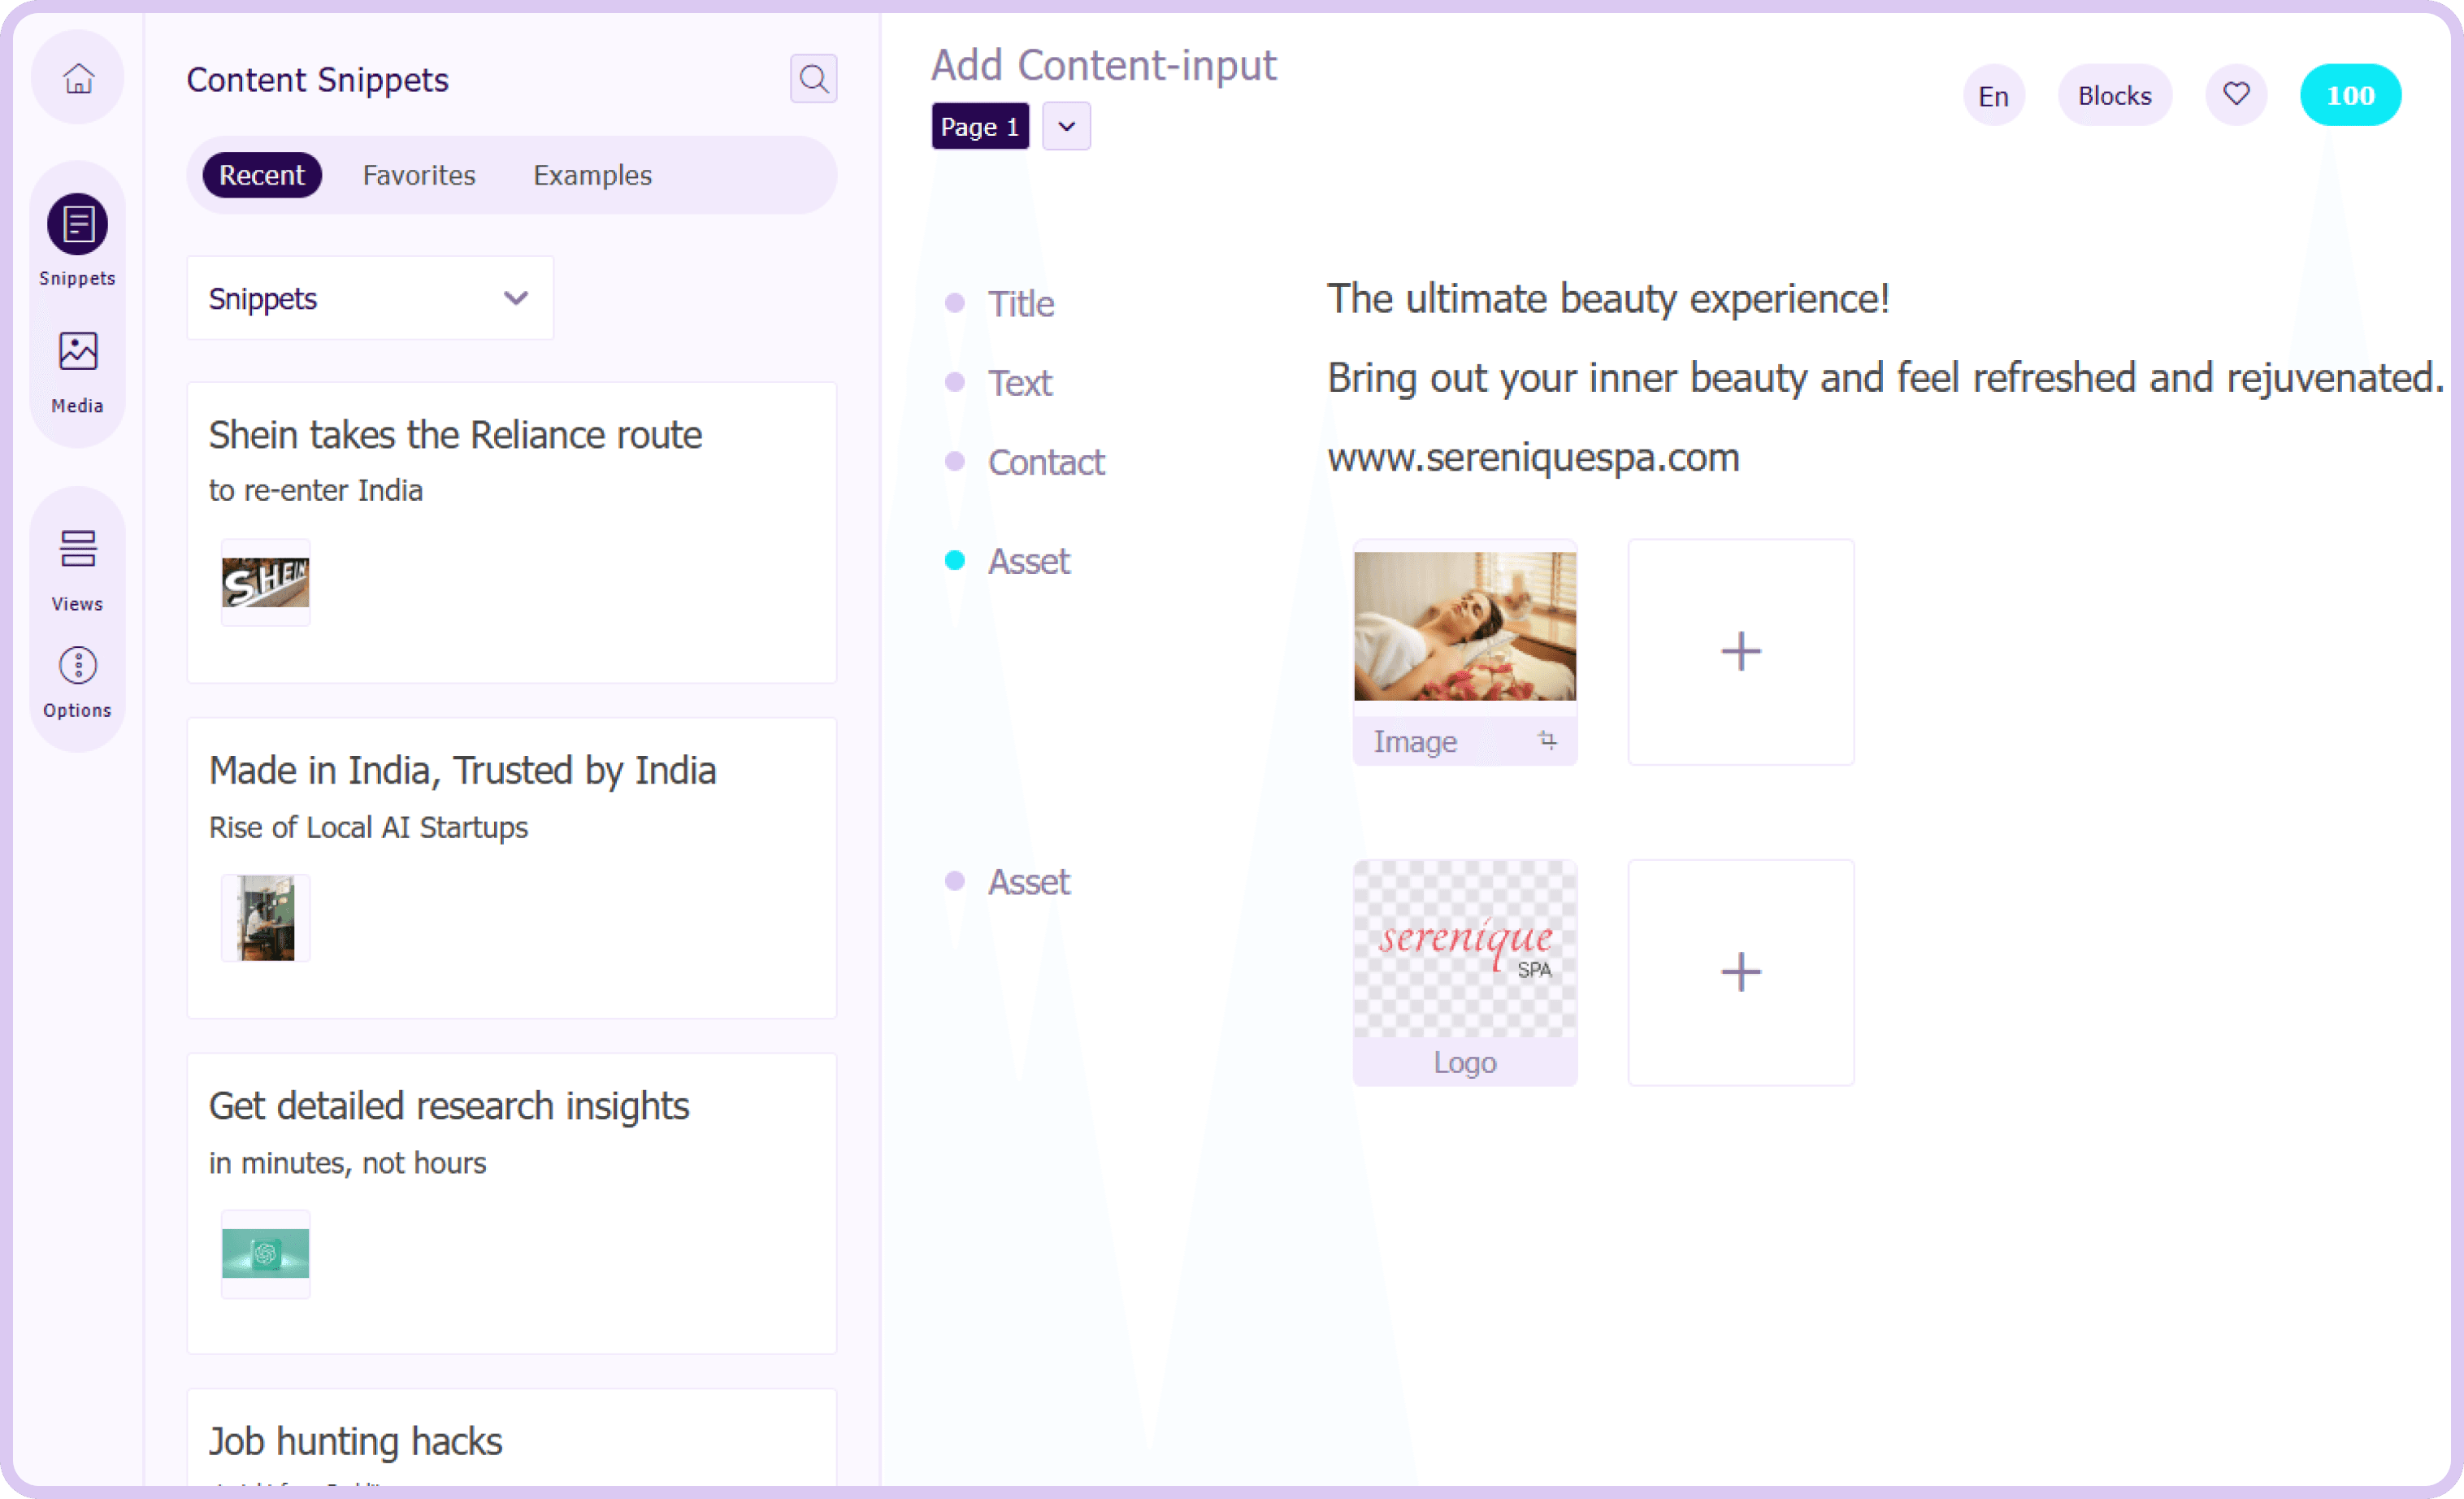Click the SHEIN snippet thumbnail
The image size is (2464, 1499).
[x=265, y=583]
